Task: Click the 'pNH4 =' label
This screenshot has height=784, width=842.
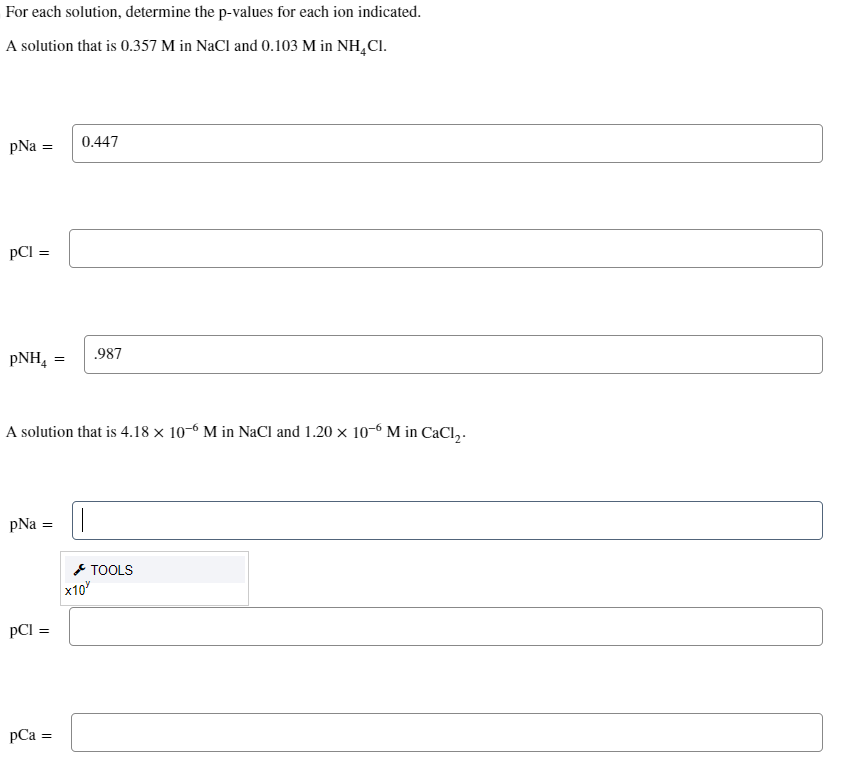Action: pos(37,358)
